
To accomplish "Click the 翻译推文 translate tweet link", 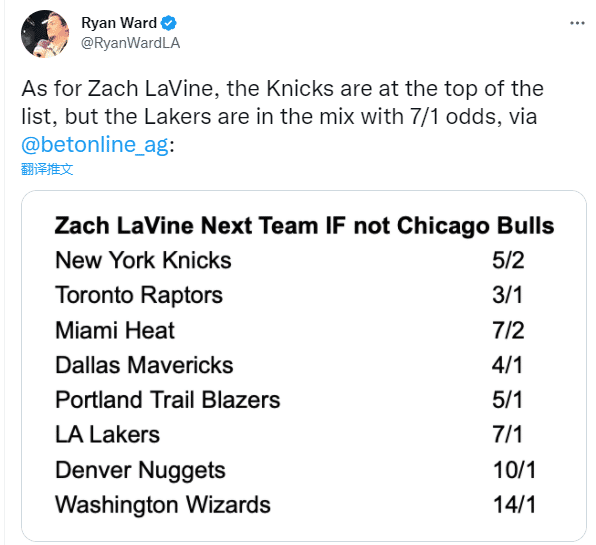I will (x=47, y=169).
